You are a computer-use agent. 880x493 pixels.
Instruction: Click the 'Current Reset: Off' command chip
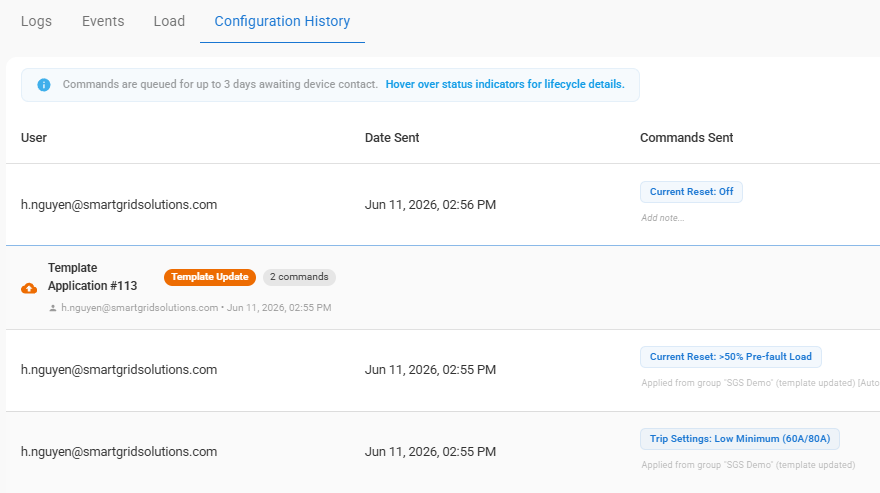click(691, 192)
